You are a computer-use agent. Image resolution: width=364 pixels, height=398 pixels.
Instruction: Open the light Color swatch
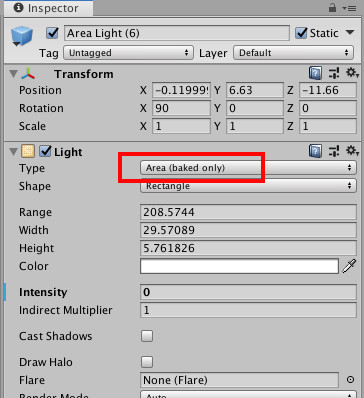point(239,266)
